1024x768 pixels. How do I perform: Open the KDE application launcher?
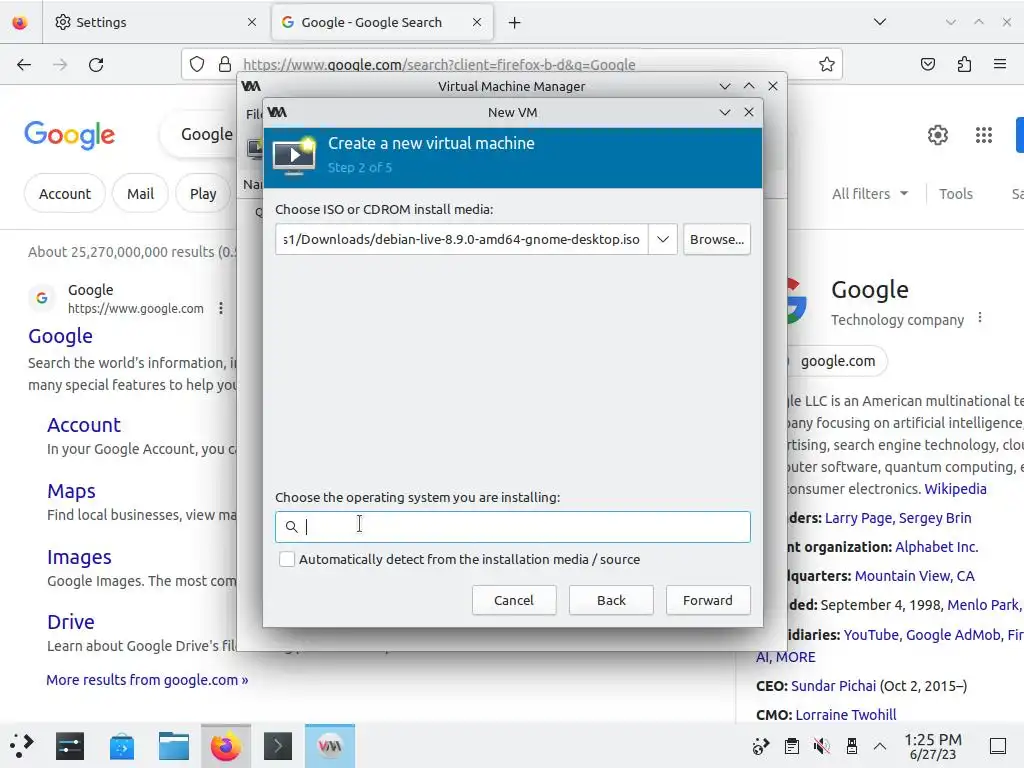(22, 745)
